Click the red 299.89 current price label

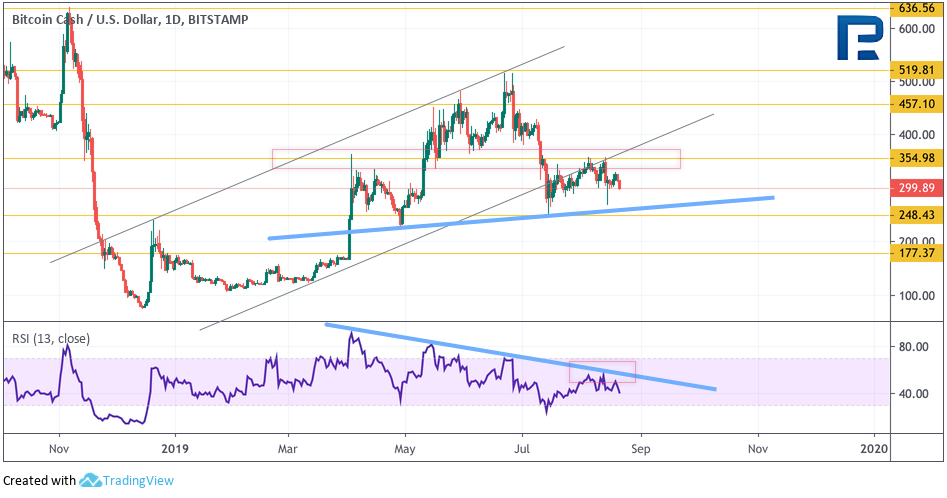pyautogui.click(x=916, y=188)
